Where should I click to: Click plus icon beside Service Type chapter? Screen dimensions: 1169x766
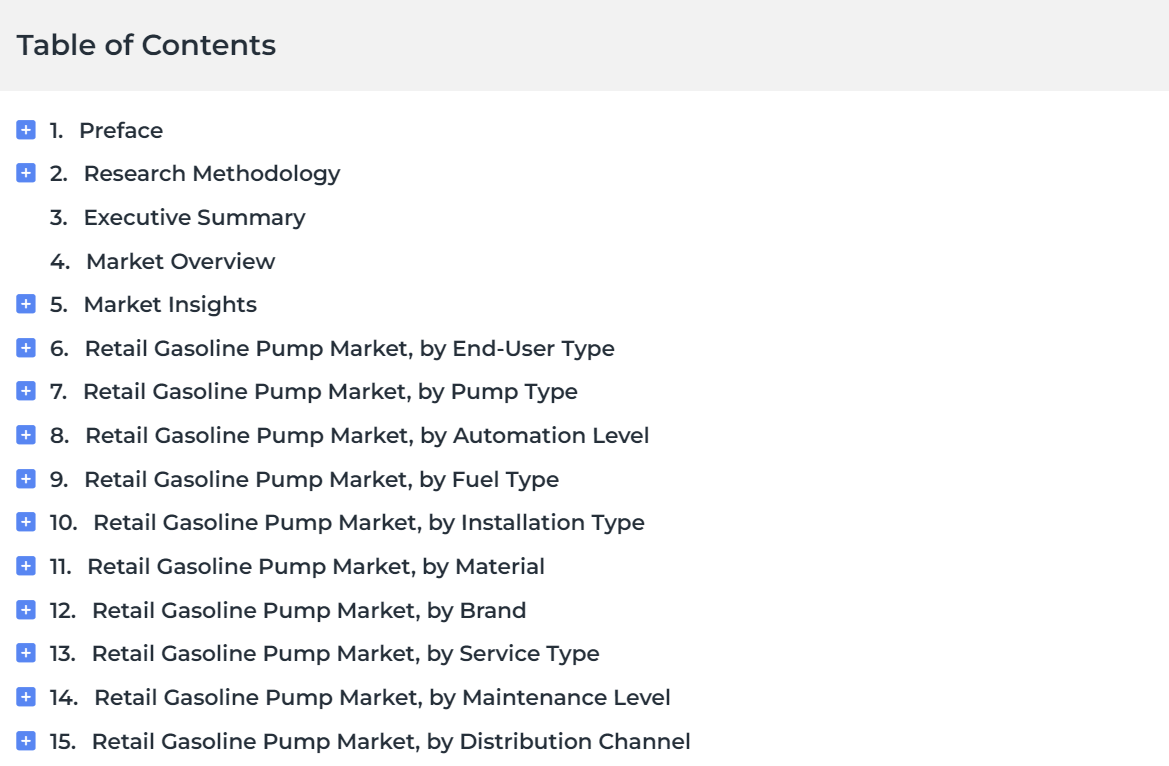pos(26,654)
